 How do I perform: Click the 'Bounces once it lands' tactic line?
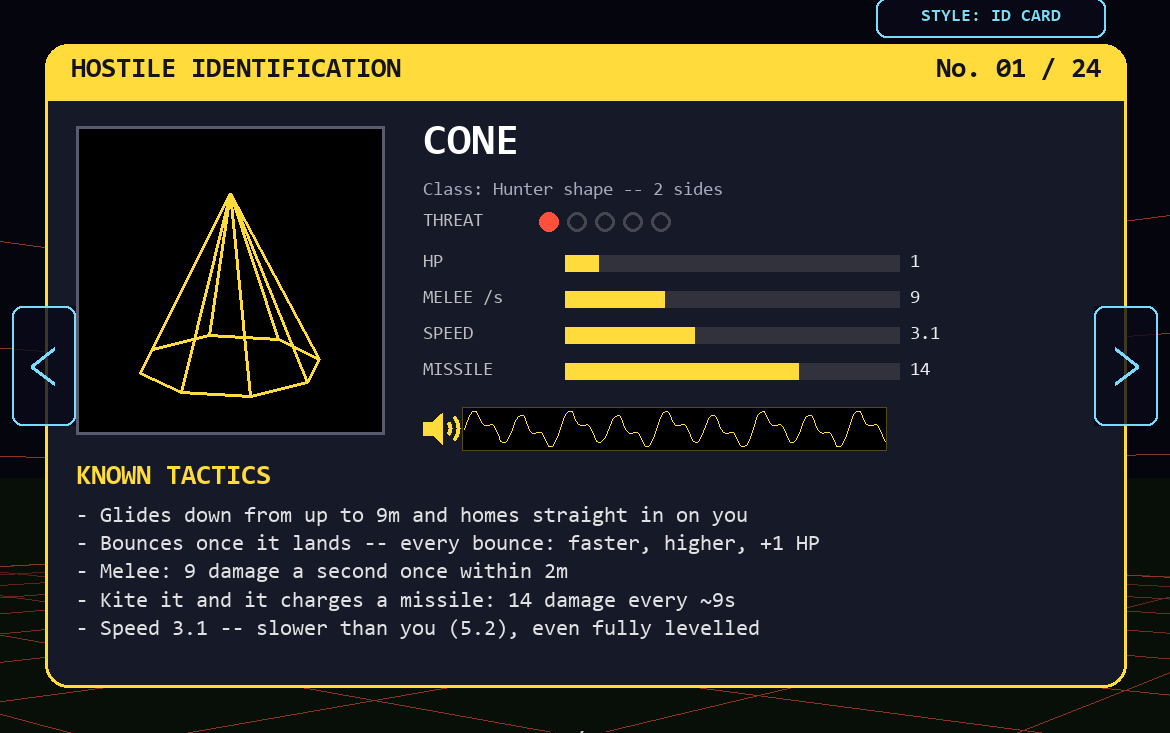(448, 543)
